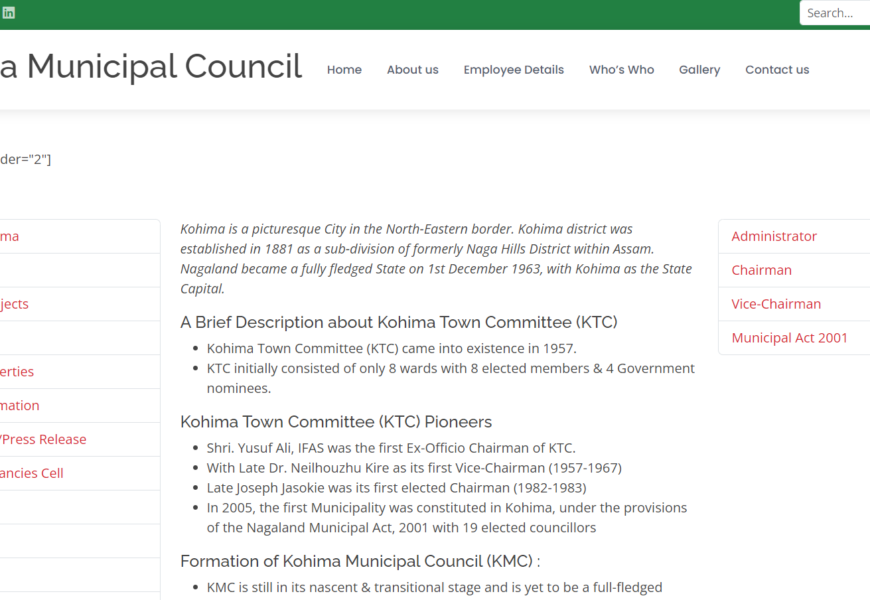The width and height of the screenshot is (870, 600).
Task: Select Who's Who in the navigation
Action: (621, 69)
